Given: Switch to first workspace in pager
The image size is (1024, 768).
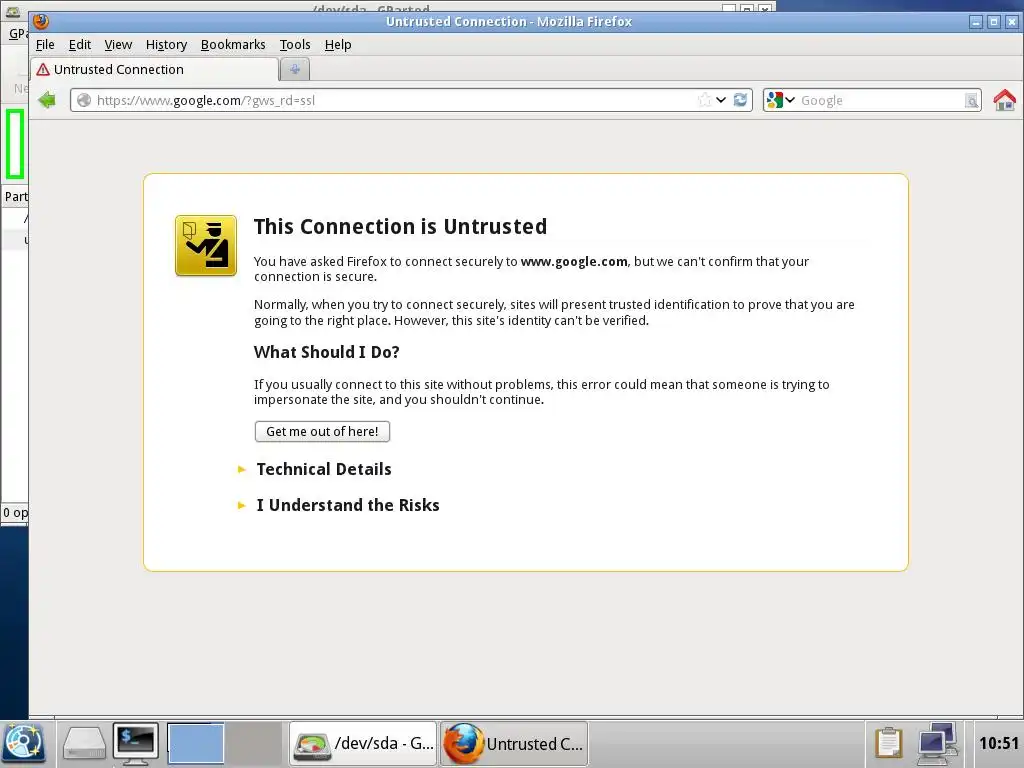Looking at the screenshot, I should pos(195,744).
